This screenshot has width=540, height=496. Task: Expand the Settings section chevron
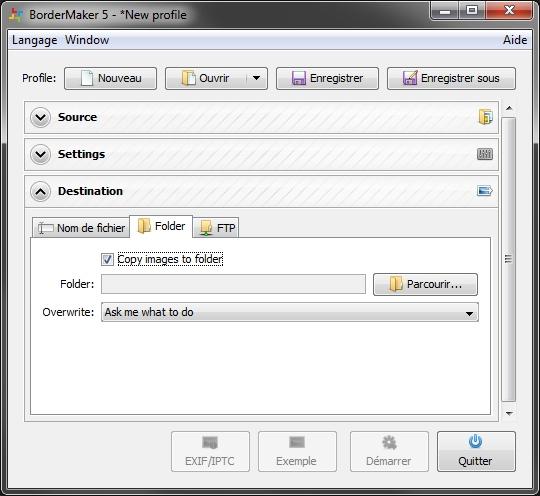(x=40, y=154)
